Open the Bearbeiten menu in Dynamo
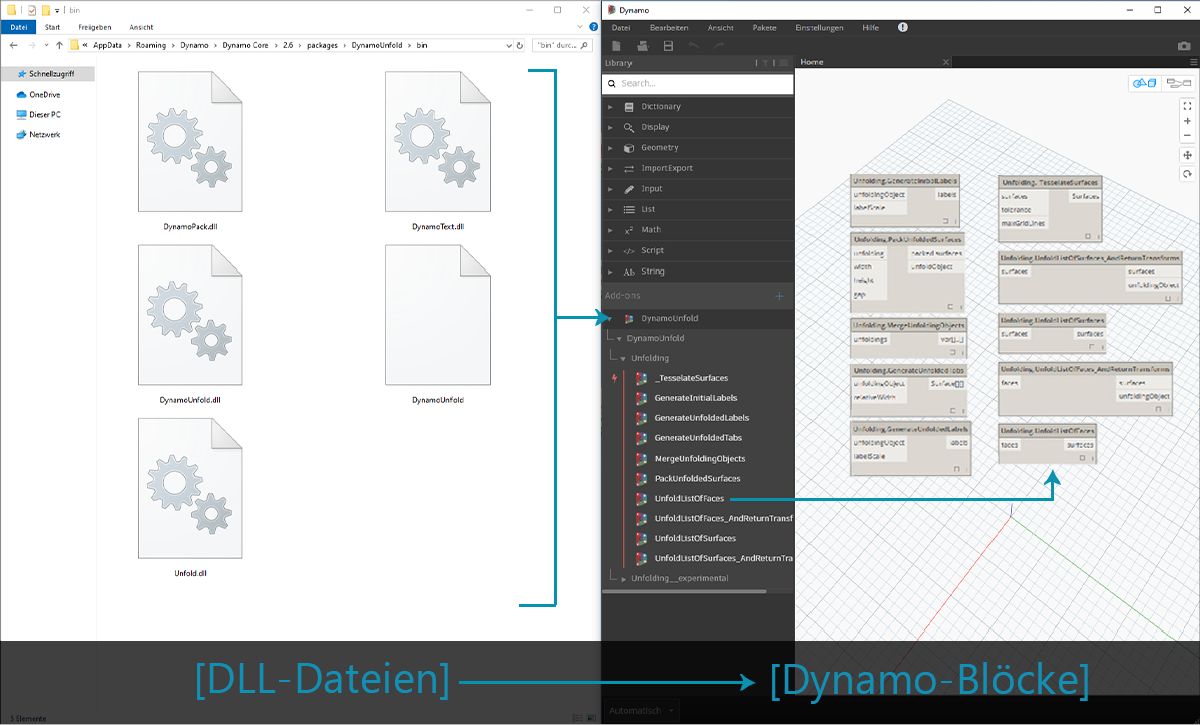 pyautogui.click(x=669, y=28)
